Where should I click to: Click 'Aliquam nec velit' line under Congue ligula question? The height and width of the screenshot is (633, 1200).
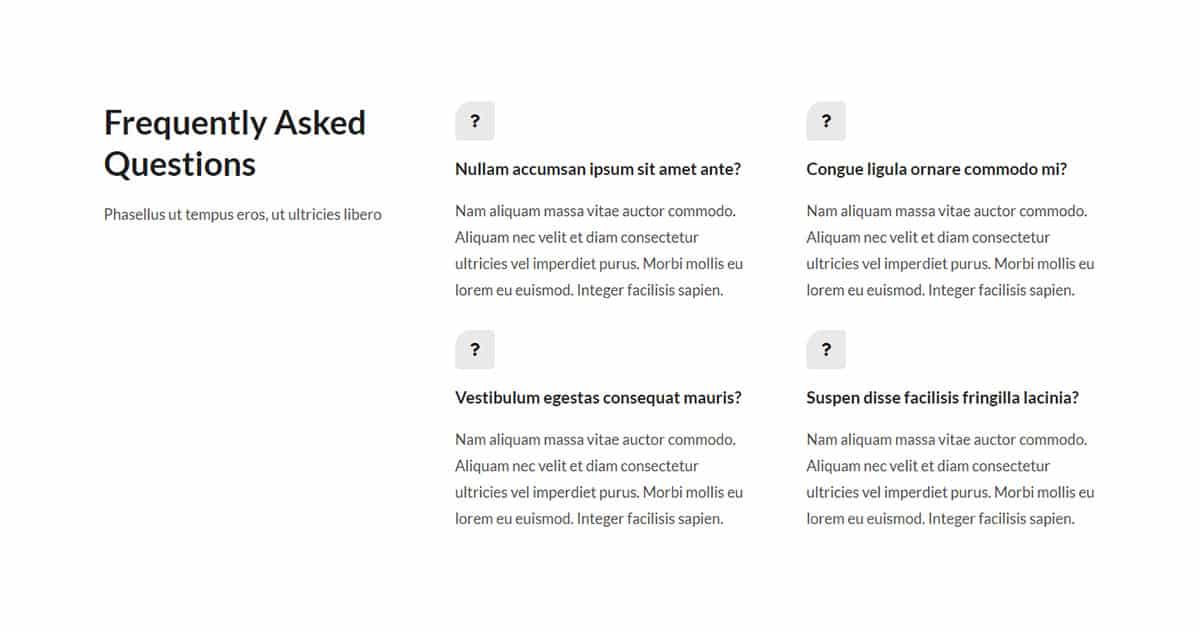929,237
